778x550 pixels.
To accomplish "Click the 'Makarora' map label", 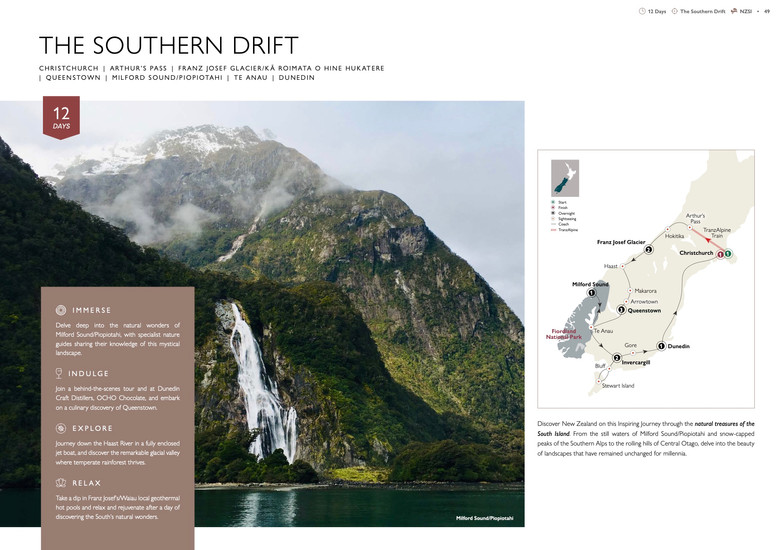I will point(646,291).
